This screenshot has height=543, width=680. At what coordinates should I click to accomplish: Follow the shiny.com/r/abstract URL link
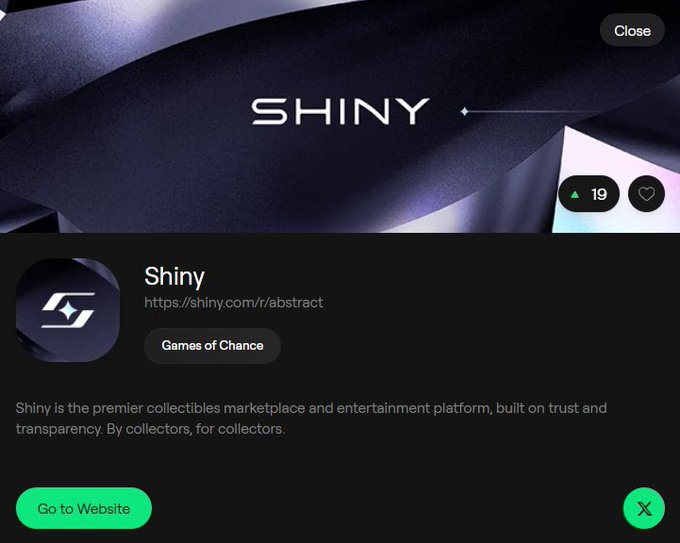click(234, 302)
